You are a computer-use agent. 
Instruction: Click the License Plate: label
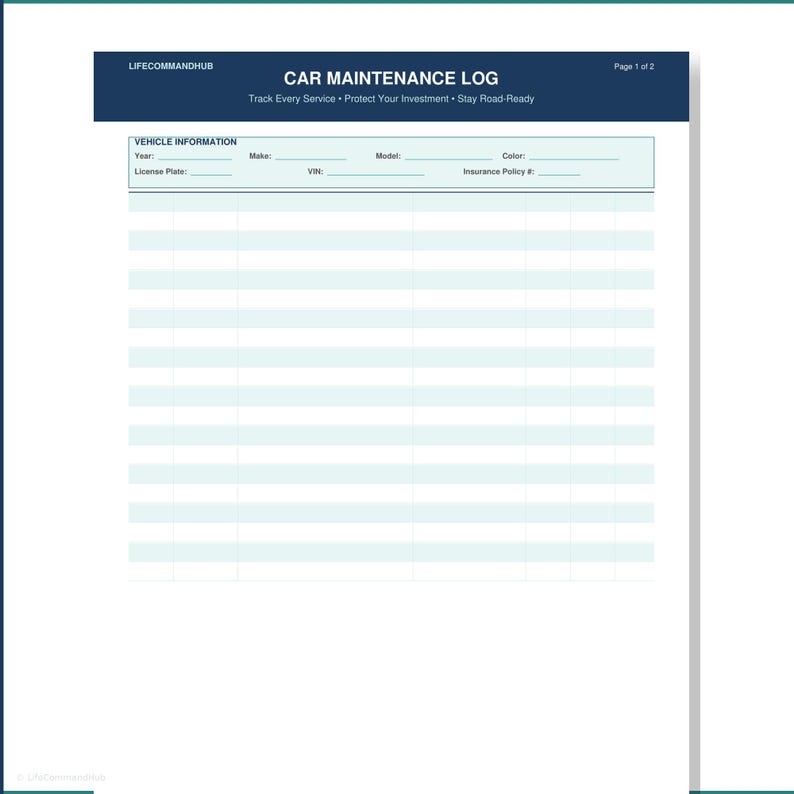coord(161,172)
